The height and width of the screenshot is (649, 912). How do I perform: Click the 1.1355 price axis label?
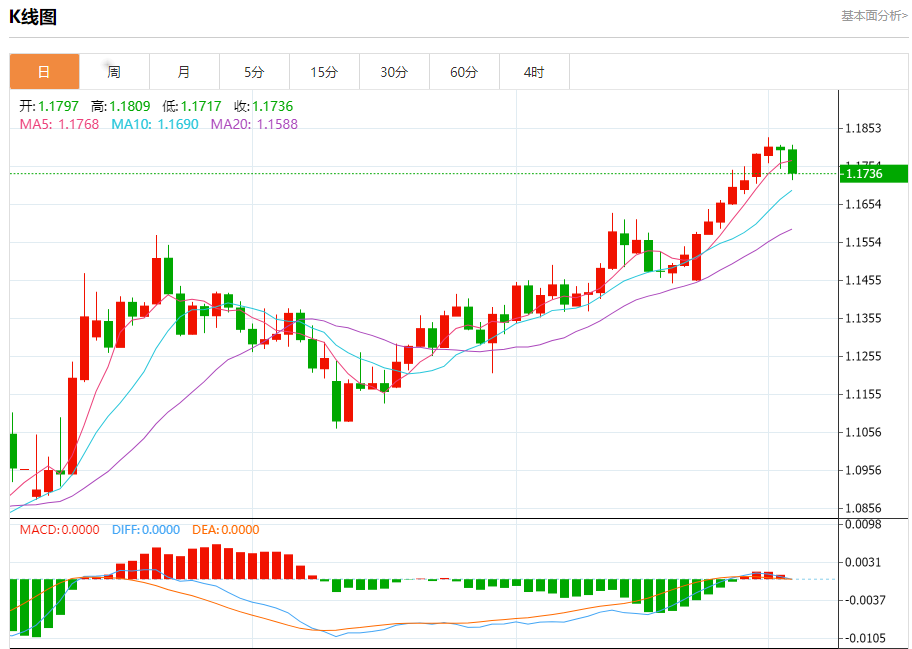(863, 318)
